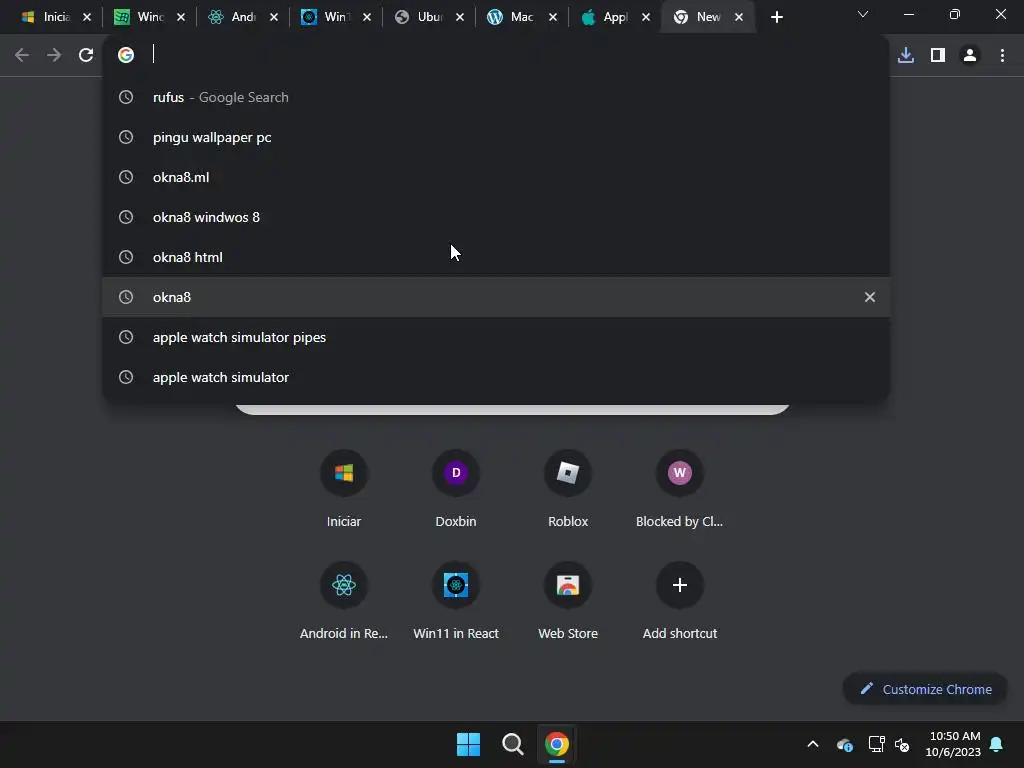
Task: Click the muted volume tray icon
Action: click(902, 744)
